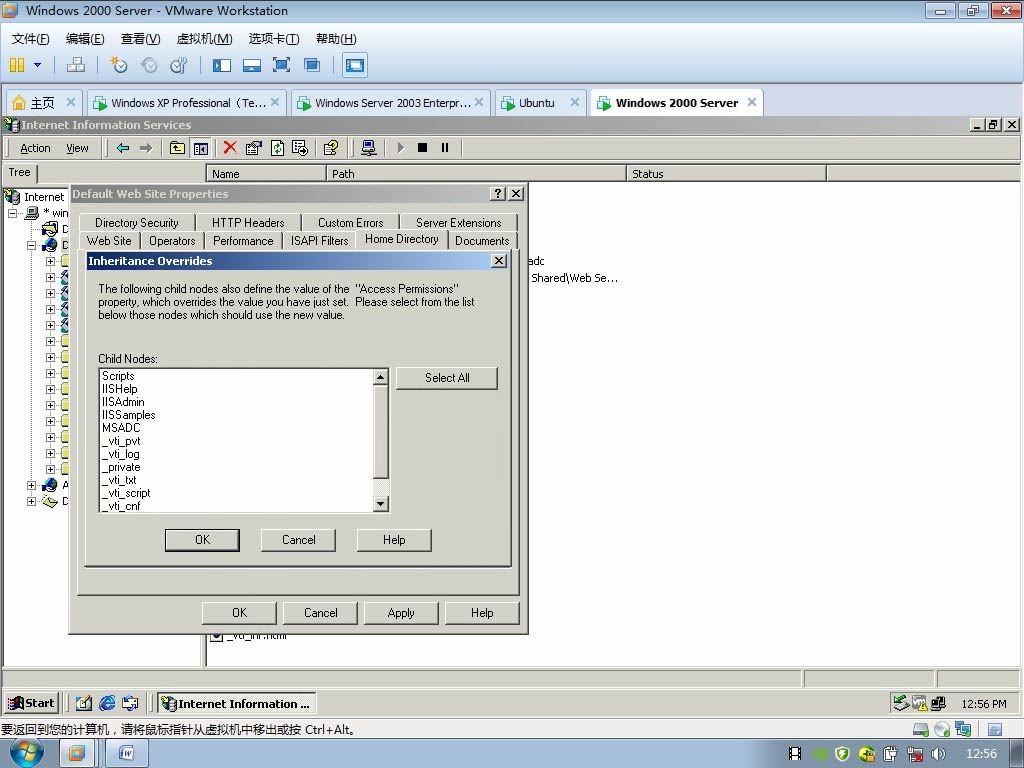The image size is (1024, 768).
Task: Open the Action menu in IIS
Action: [35, 148]
